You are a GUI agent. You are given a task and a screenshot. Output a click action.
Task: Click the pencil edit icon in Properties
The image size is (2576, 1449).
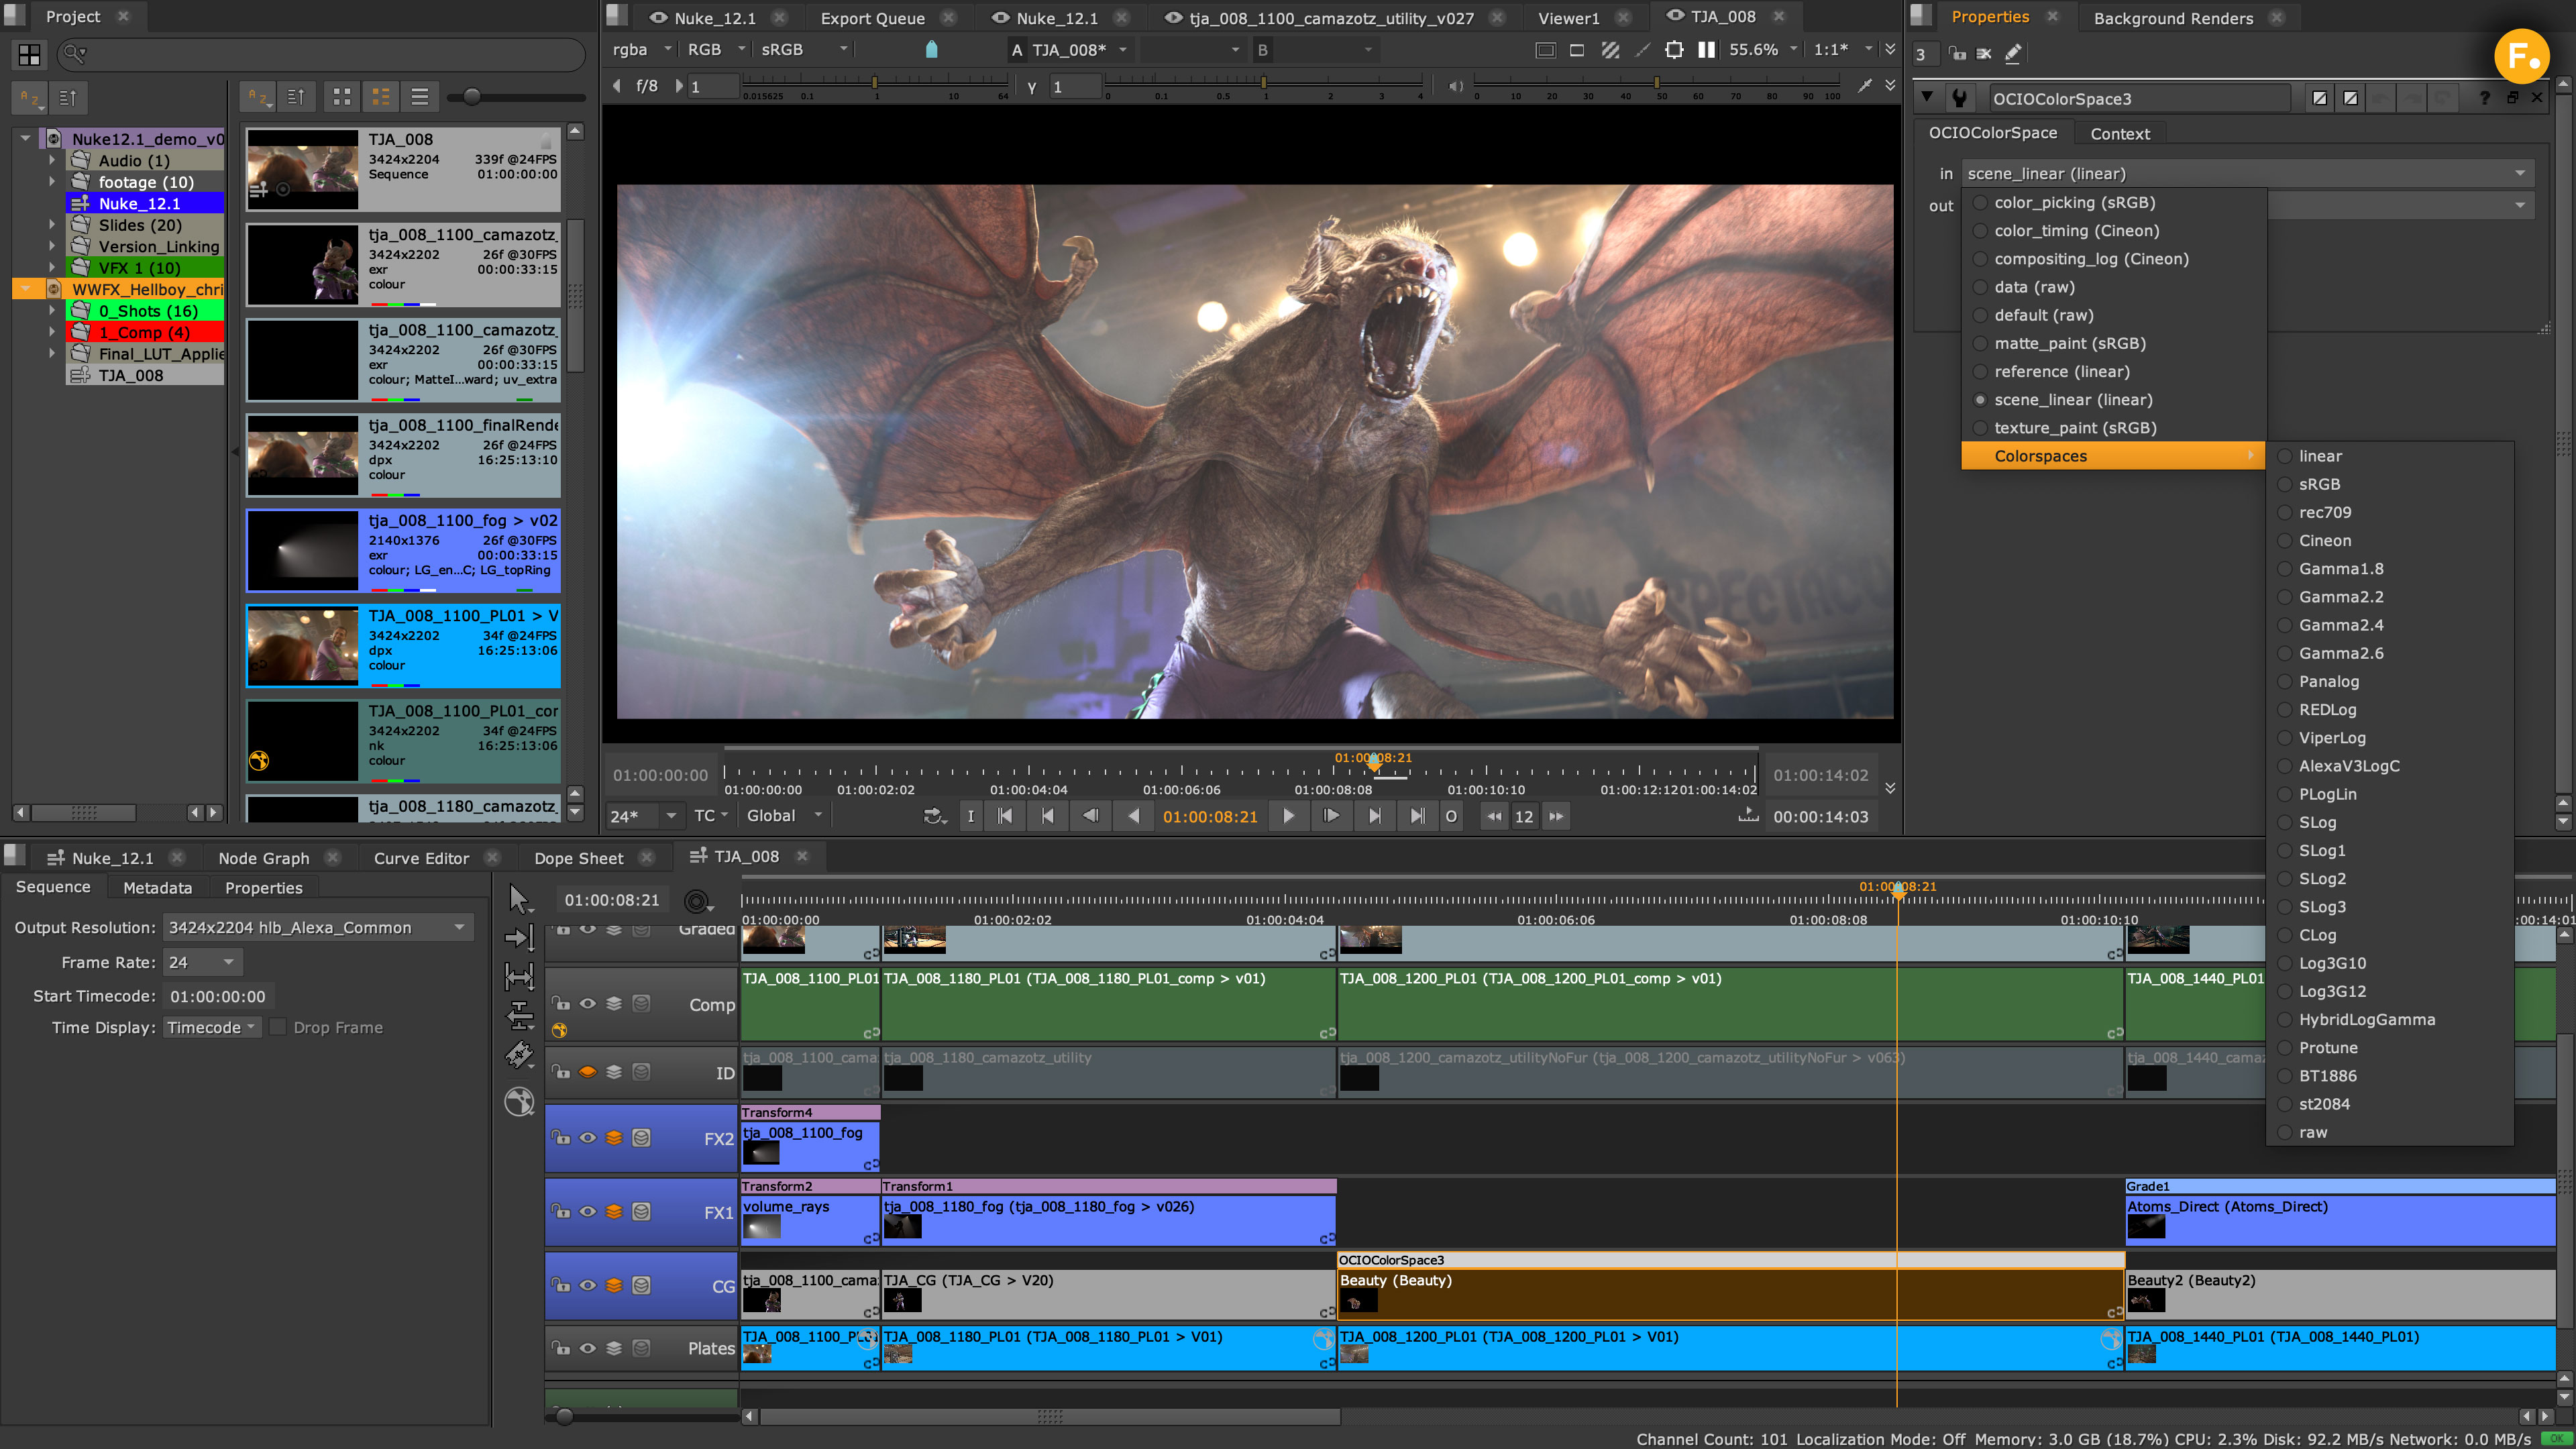point(2013,54)
